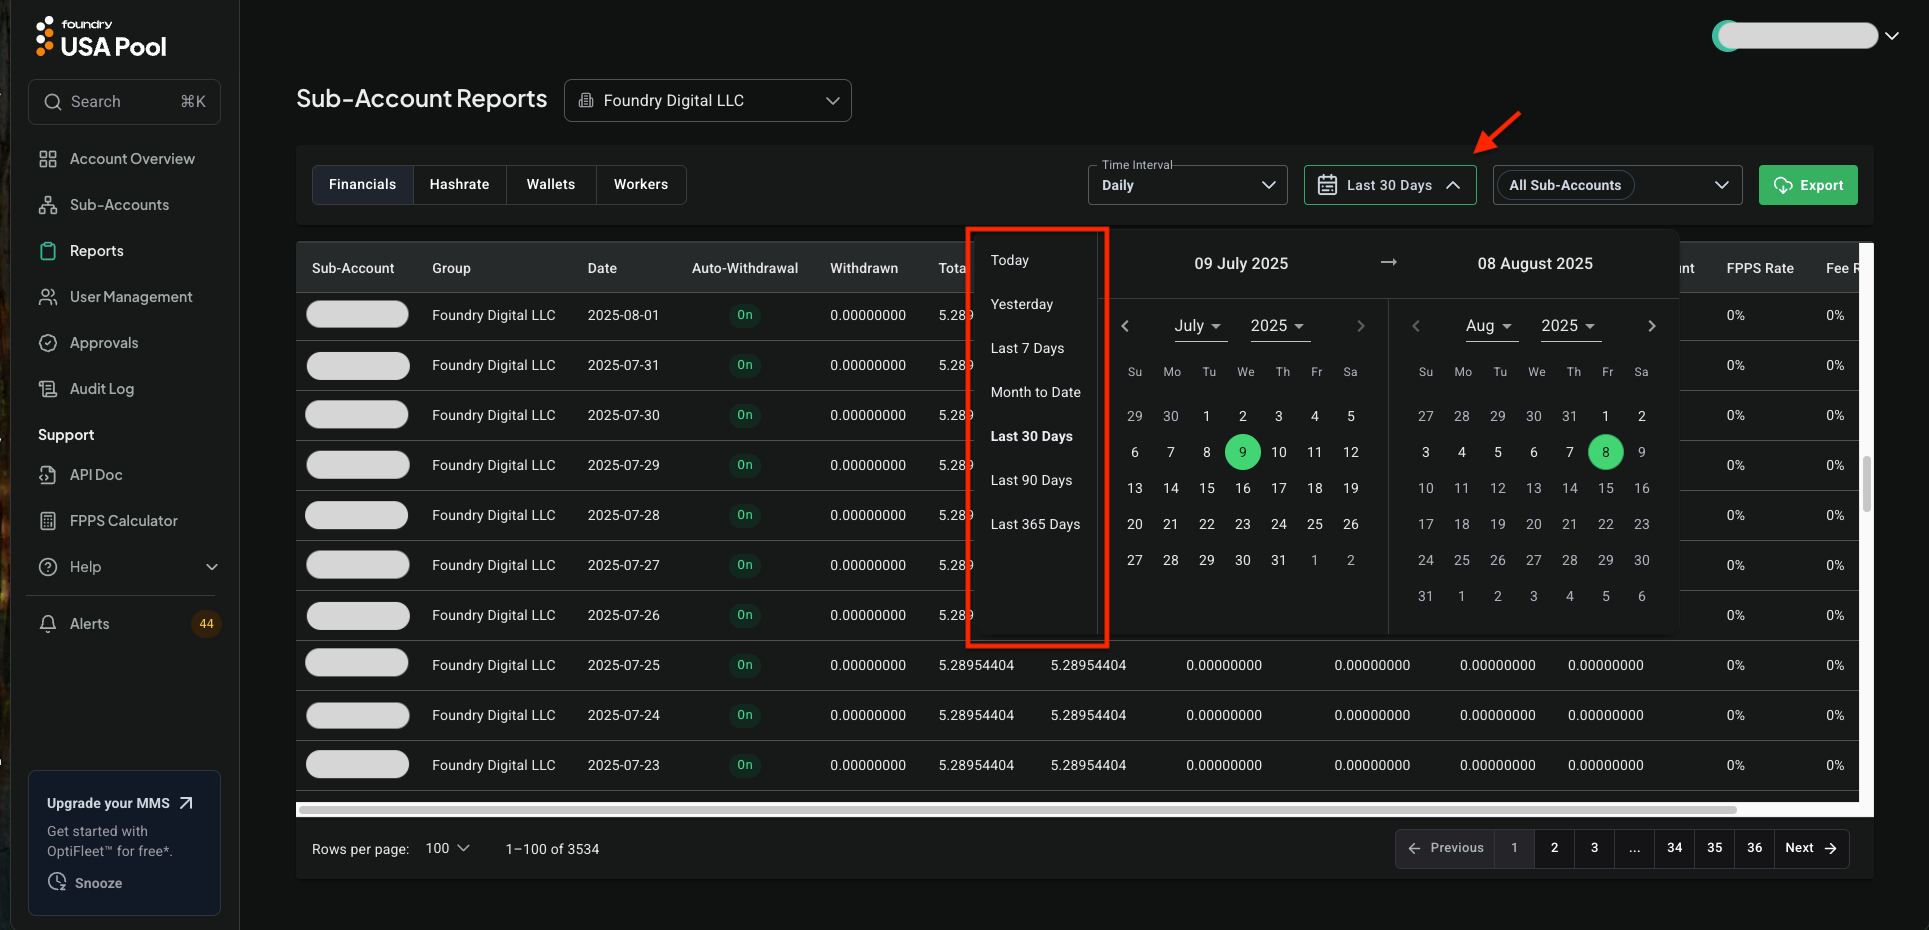The height and width of the screenshot is (930, 1929).
Task: Switch to the Hashrate tab
Action: coord(459,185)
